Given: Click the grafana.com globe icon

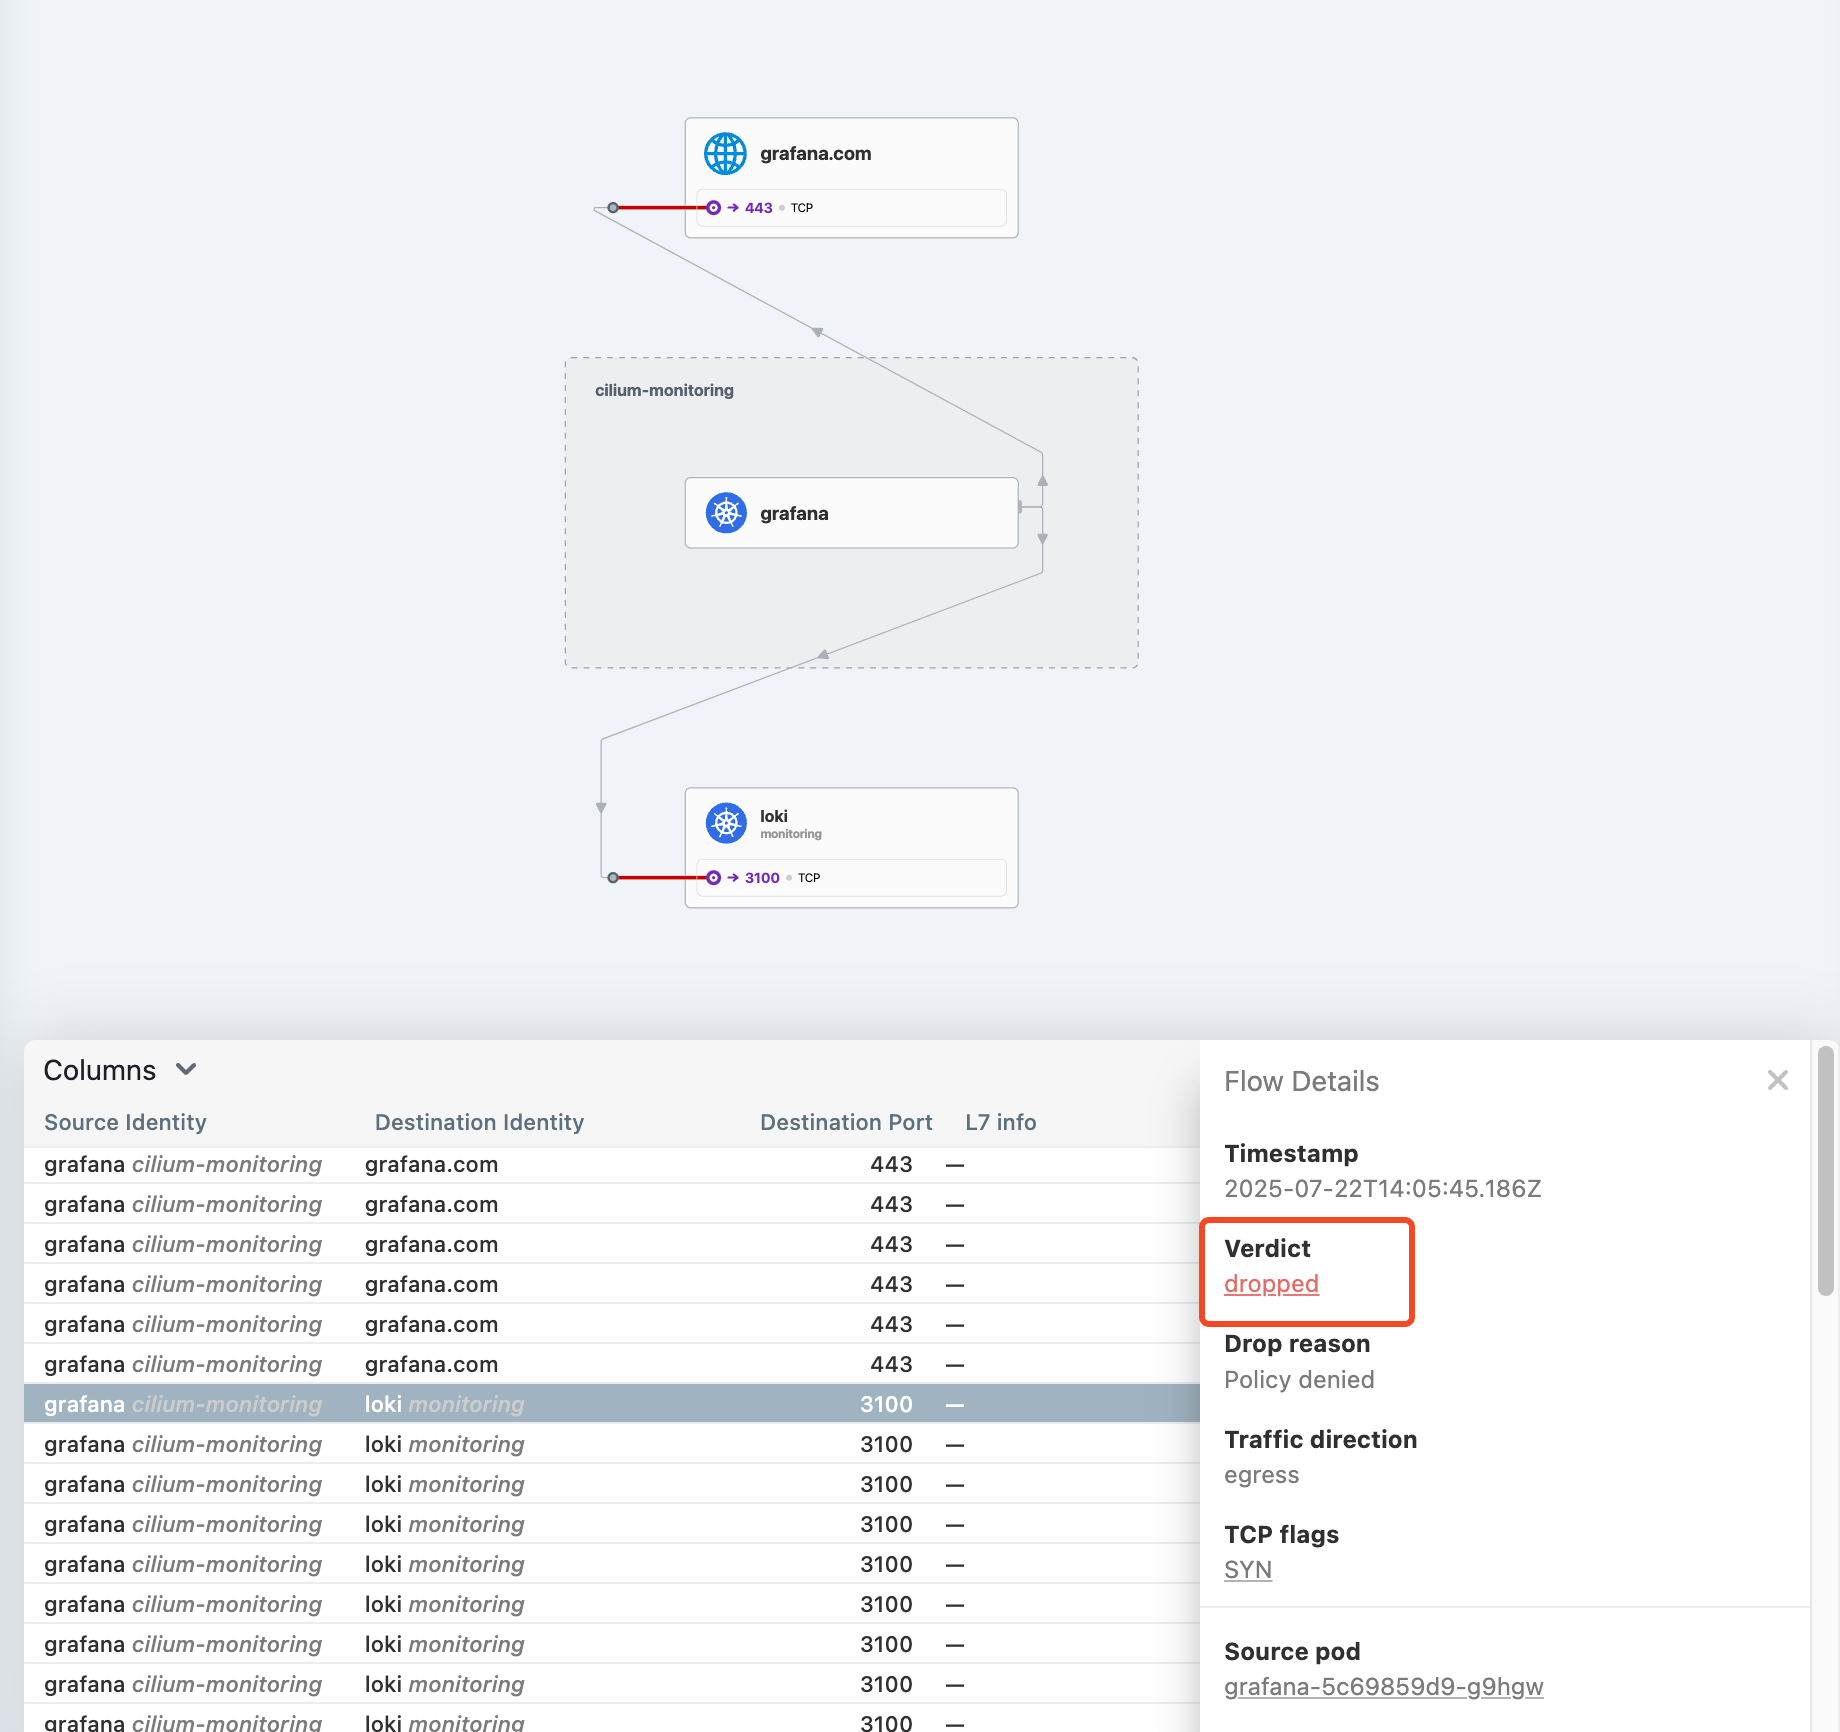Looking at the screenshot, I should click(x=725, y=154).
